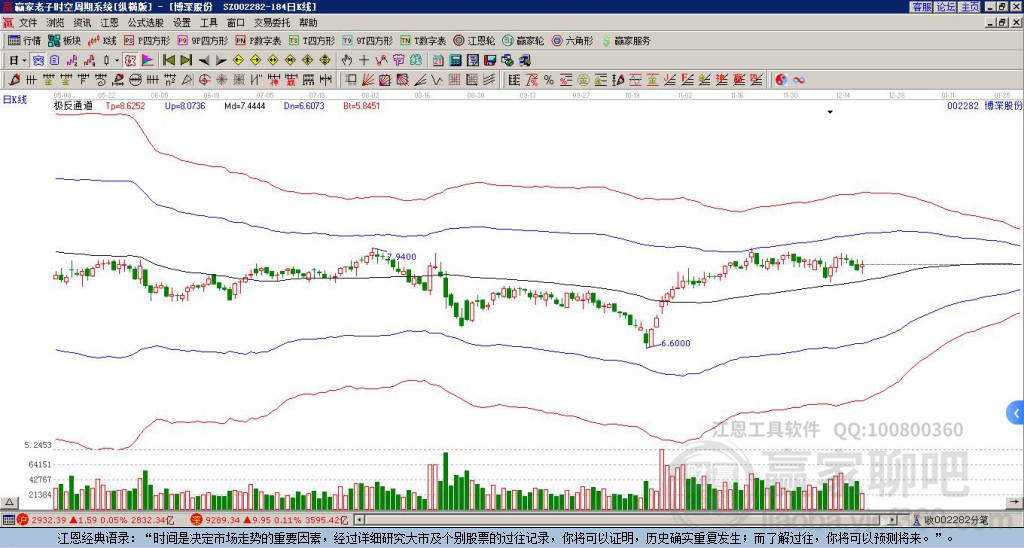1024x548 pixels.
Task: Switch to the K线 candlestick chart
Action: pyautogui.click(x=101, y=40)
